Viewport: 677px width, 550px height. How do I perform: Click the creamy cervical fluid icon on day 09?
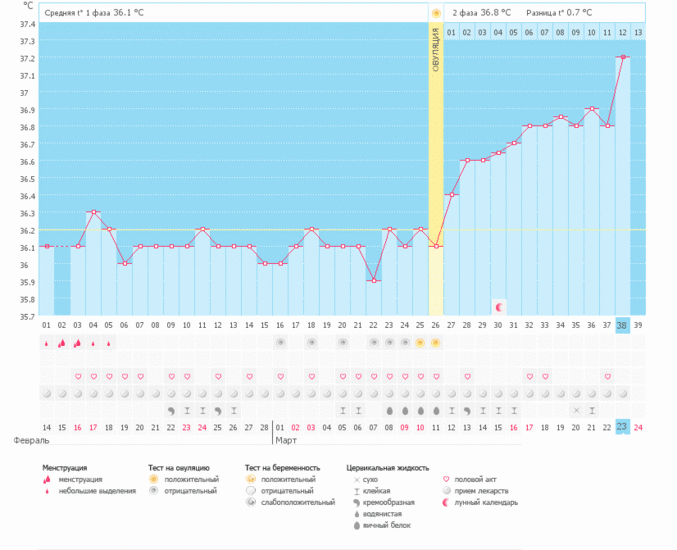coord(171,411)
